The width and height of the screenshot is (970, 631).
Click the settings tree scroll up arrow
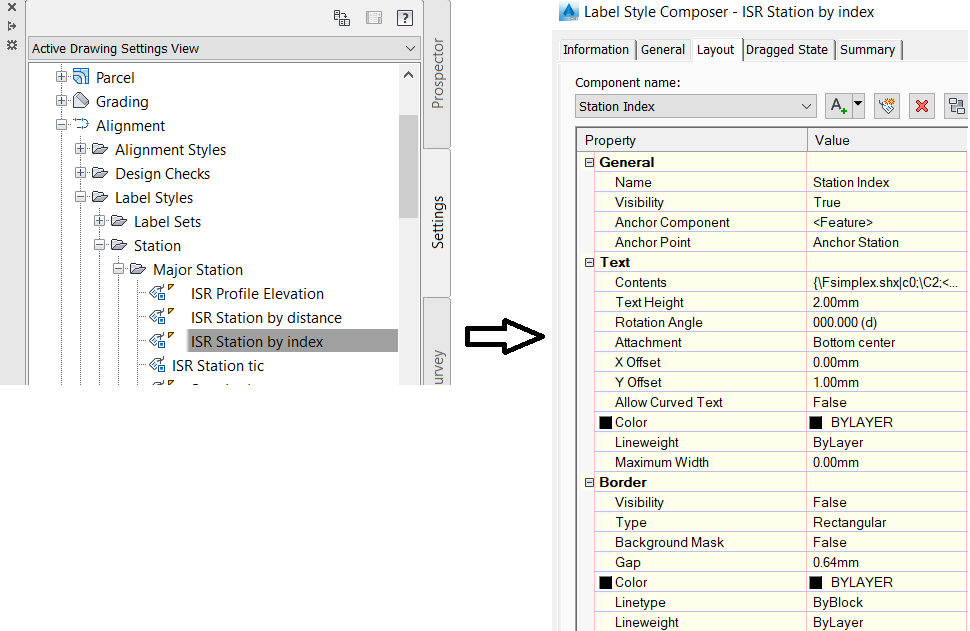coord(408,75)
